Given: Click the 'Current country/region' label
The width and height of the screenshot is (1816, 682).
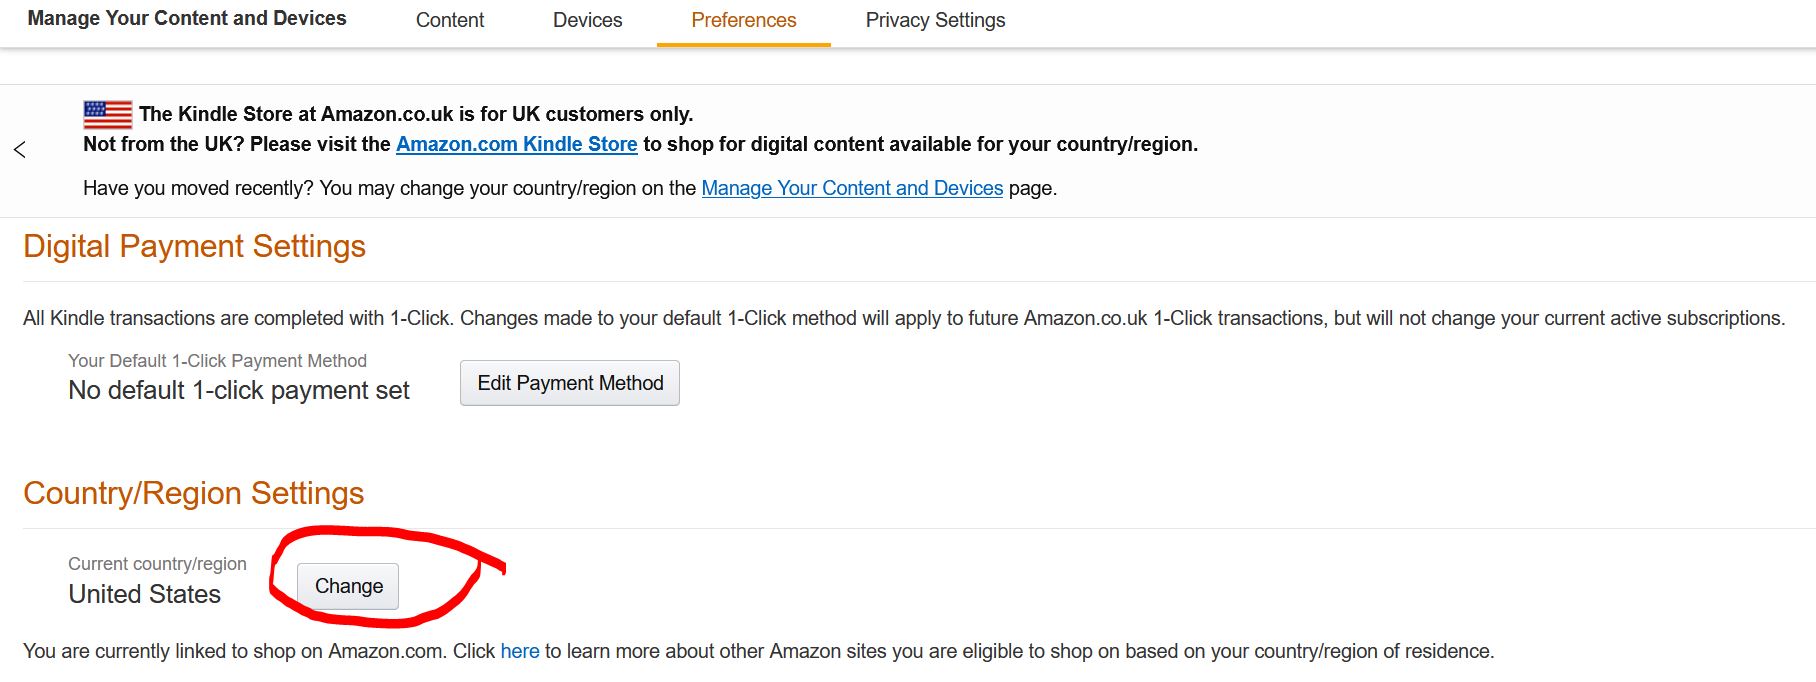Looking at the screenshot, I should coord(157,563).
